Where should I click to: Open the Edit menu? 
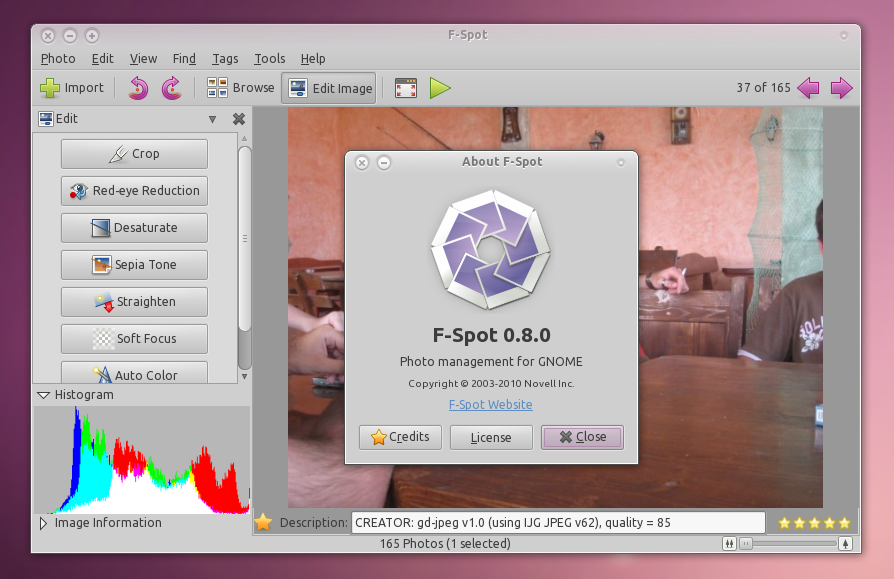(103, 59)
